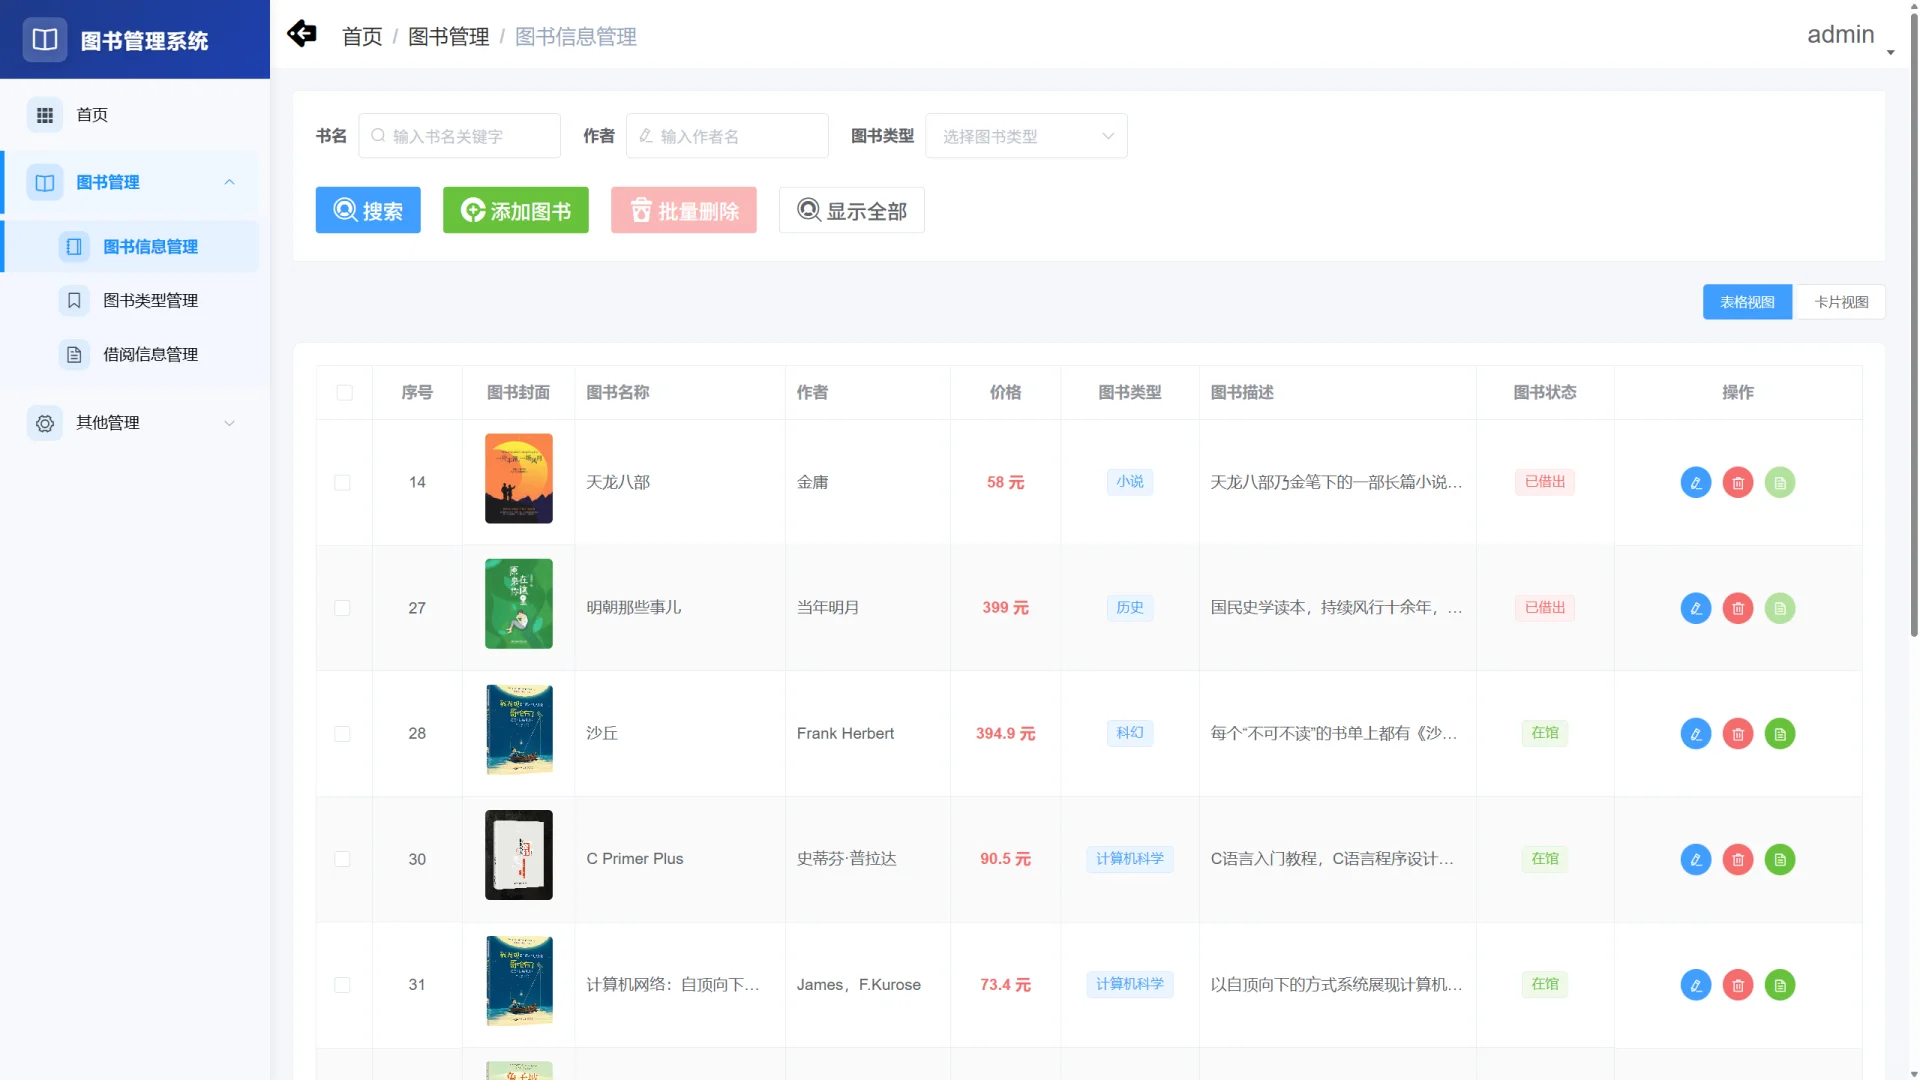Click the 输入书名关键字 input field
Image resolution: width=1920 pixels, height=1080 pixels.
click(460, 135)
